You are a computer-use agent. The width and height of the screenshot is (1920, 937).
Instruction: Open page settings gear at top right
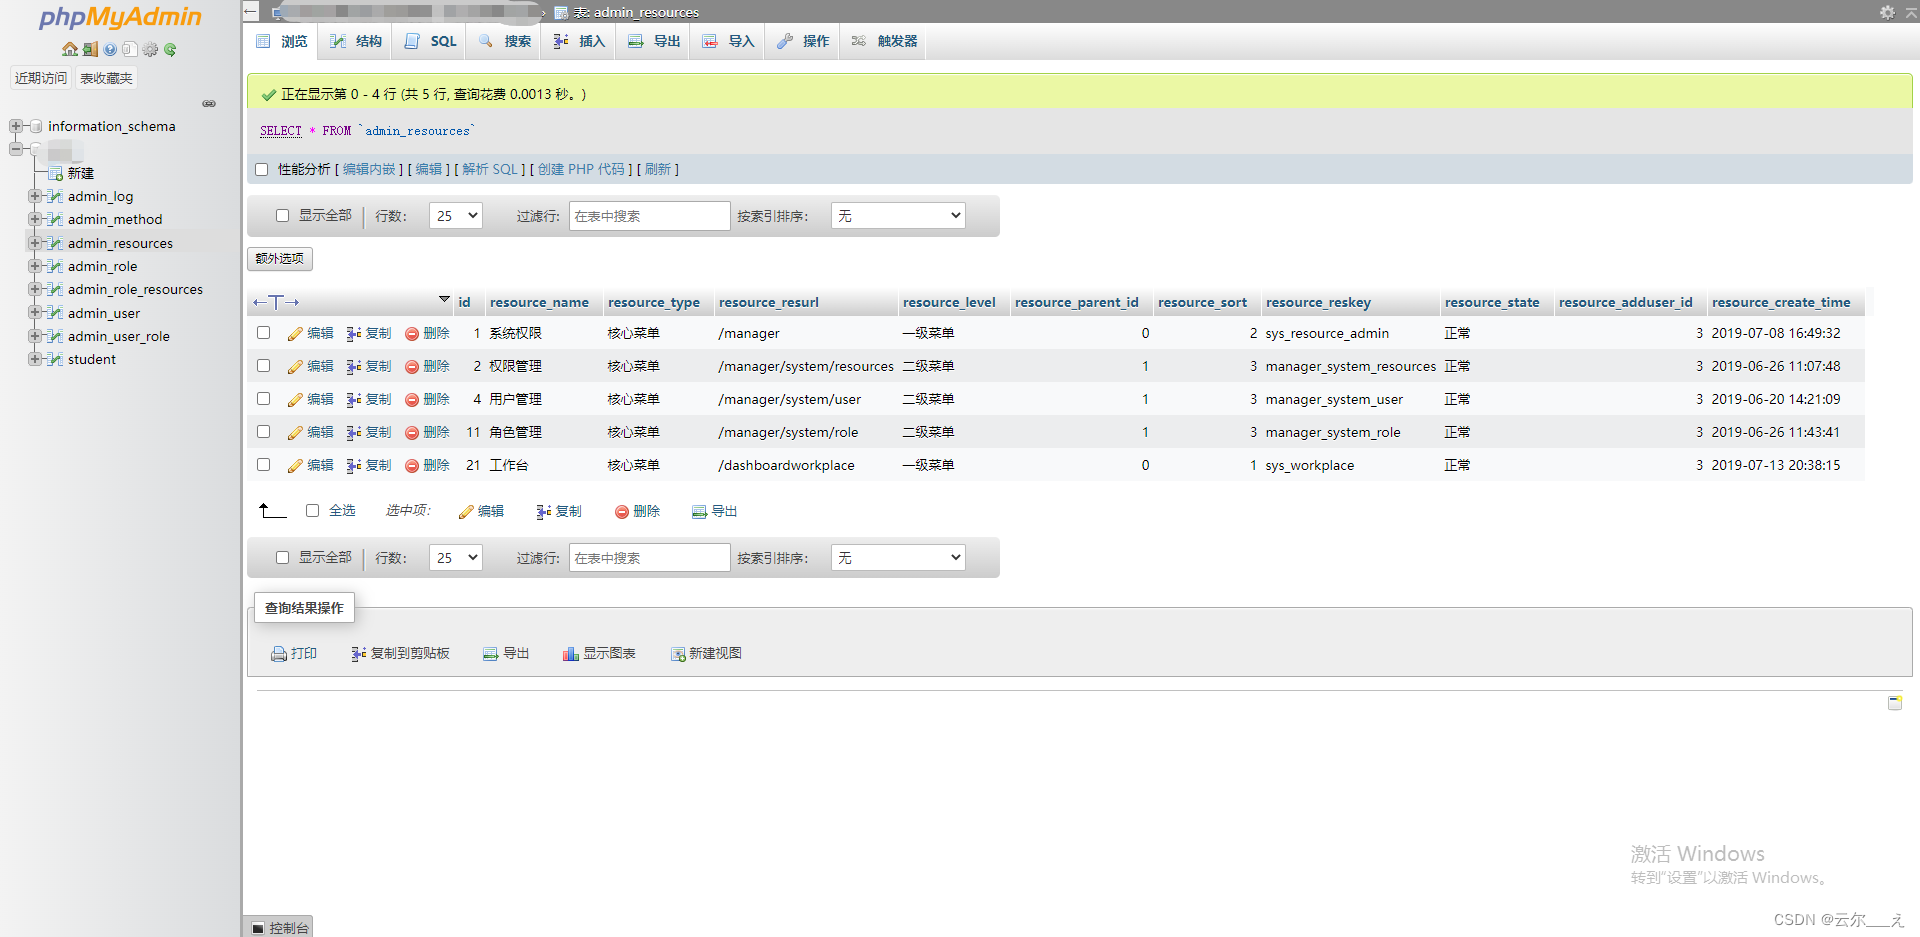tap(1887, 12)
